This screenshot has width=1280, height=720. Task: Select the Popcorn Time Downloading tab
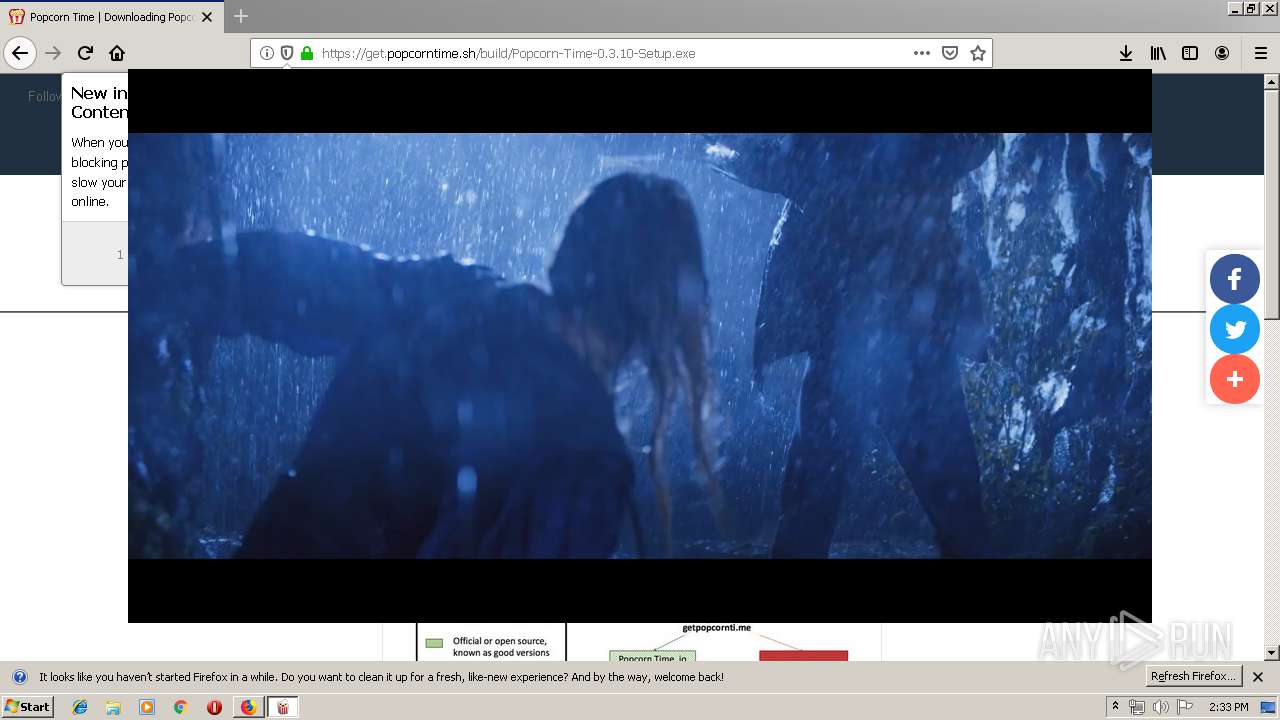click(111, 17)
